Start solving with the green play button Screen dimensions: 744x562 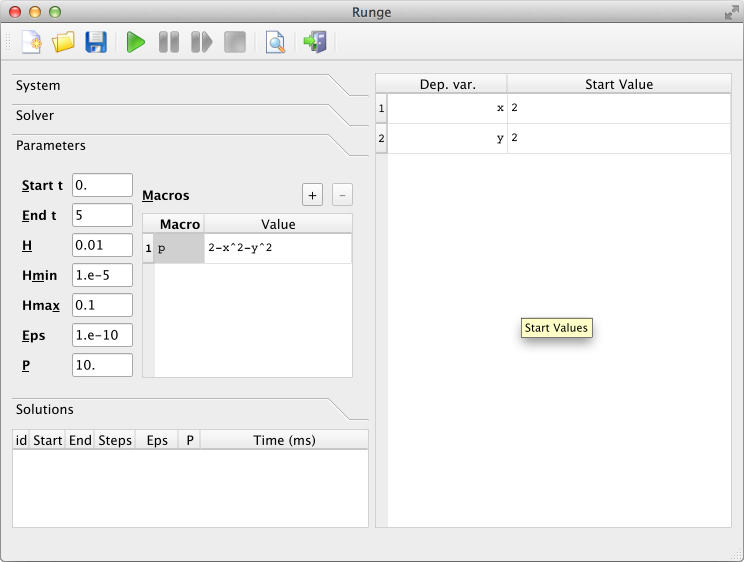136,42
